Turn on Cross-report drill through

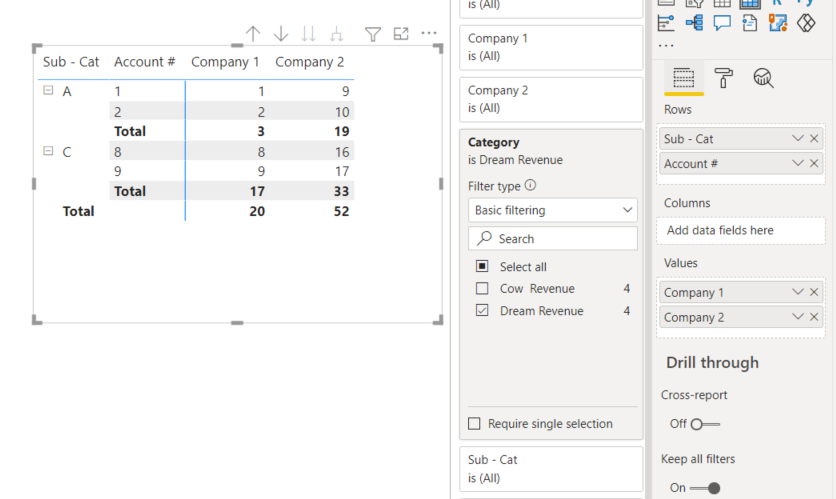(705, 424)
